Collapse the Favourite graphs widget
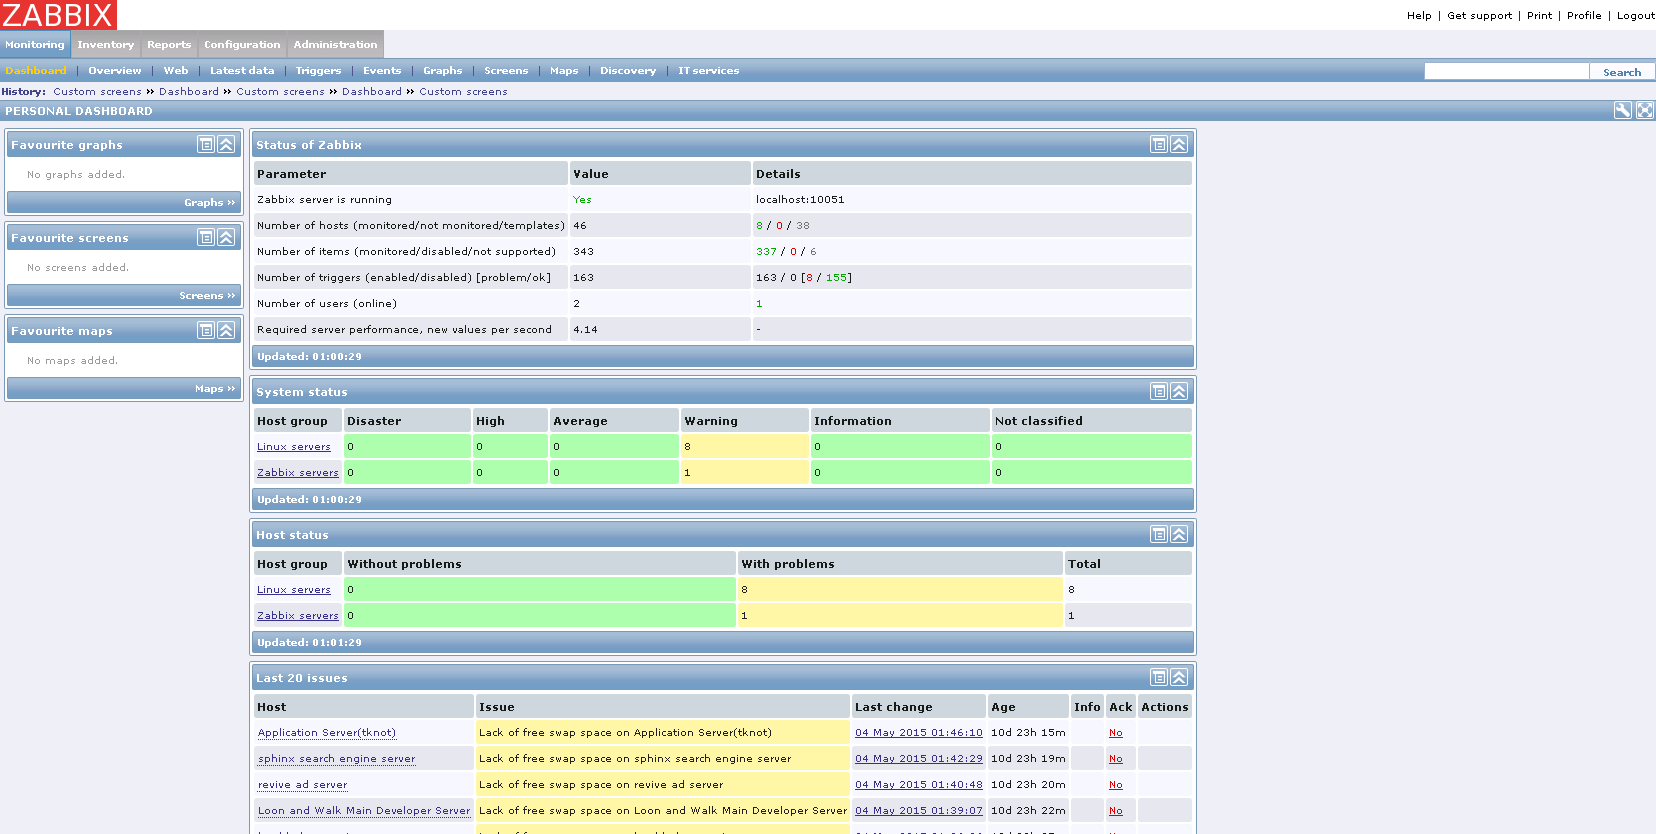The image size is (1656, 834). 226,145
